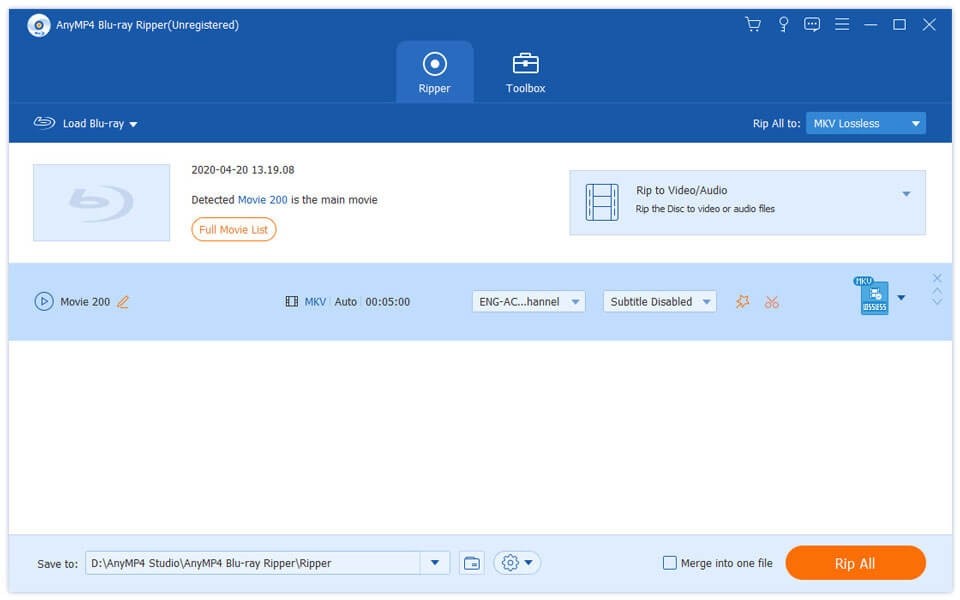Enable Merge into one file
This screenshot has height=600, width=960.
668,562
